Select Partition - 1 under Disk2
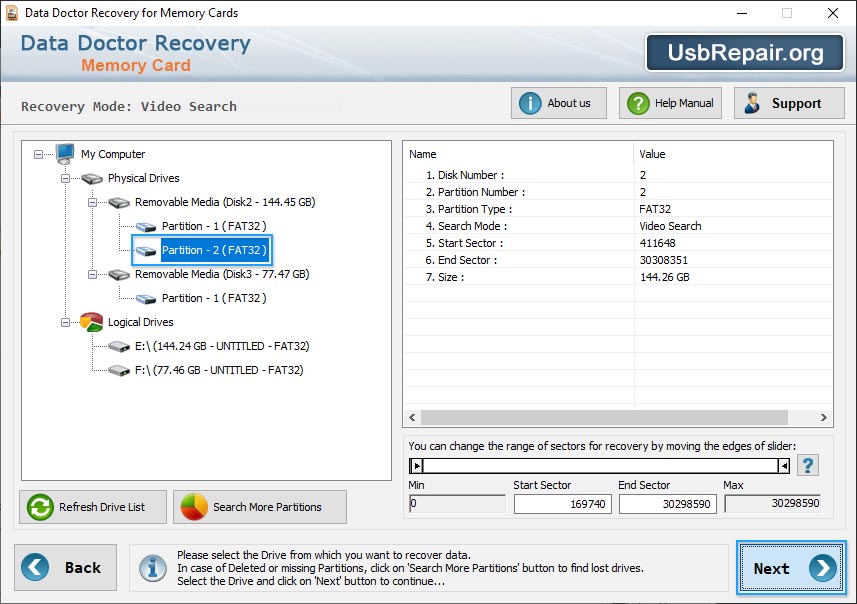The width and height of the screenshot is (857, 604). (214, 226)
